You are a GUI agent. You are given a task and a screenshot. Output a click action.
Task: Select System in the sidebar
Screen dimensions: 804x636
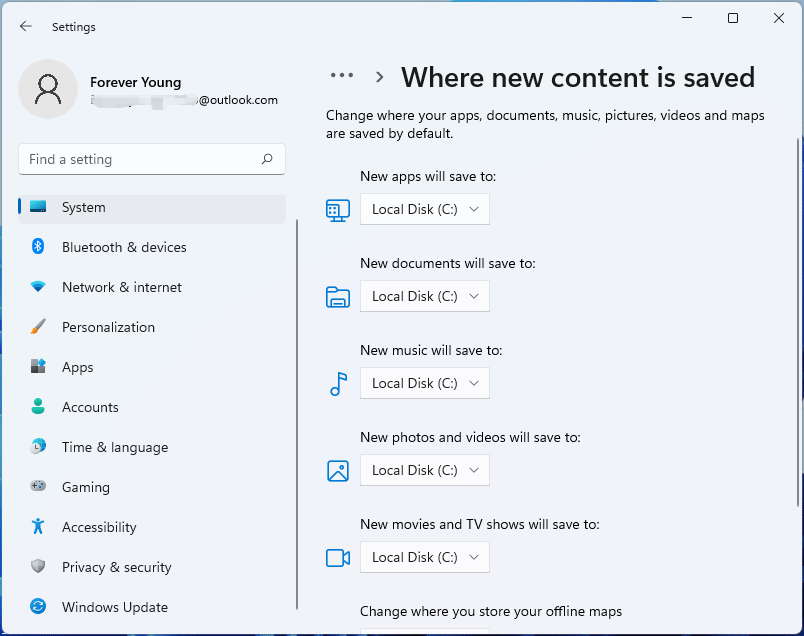pos(84,207)
